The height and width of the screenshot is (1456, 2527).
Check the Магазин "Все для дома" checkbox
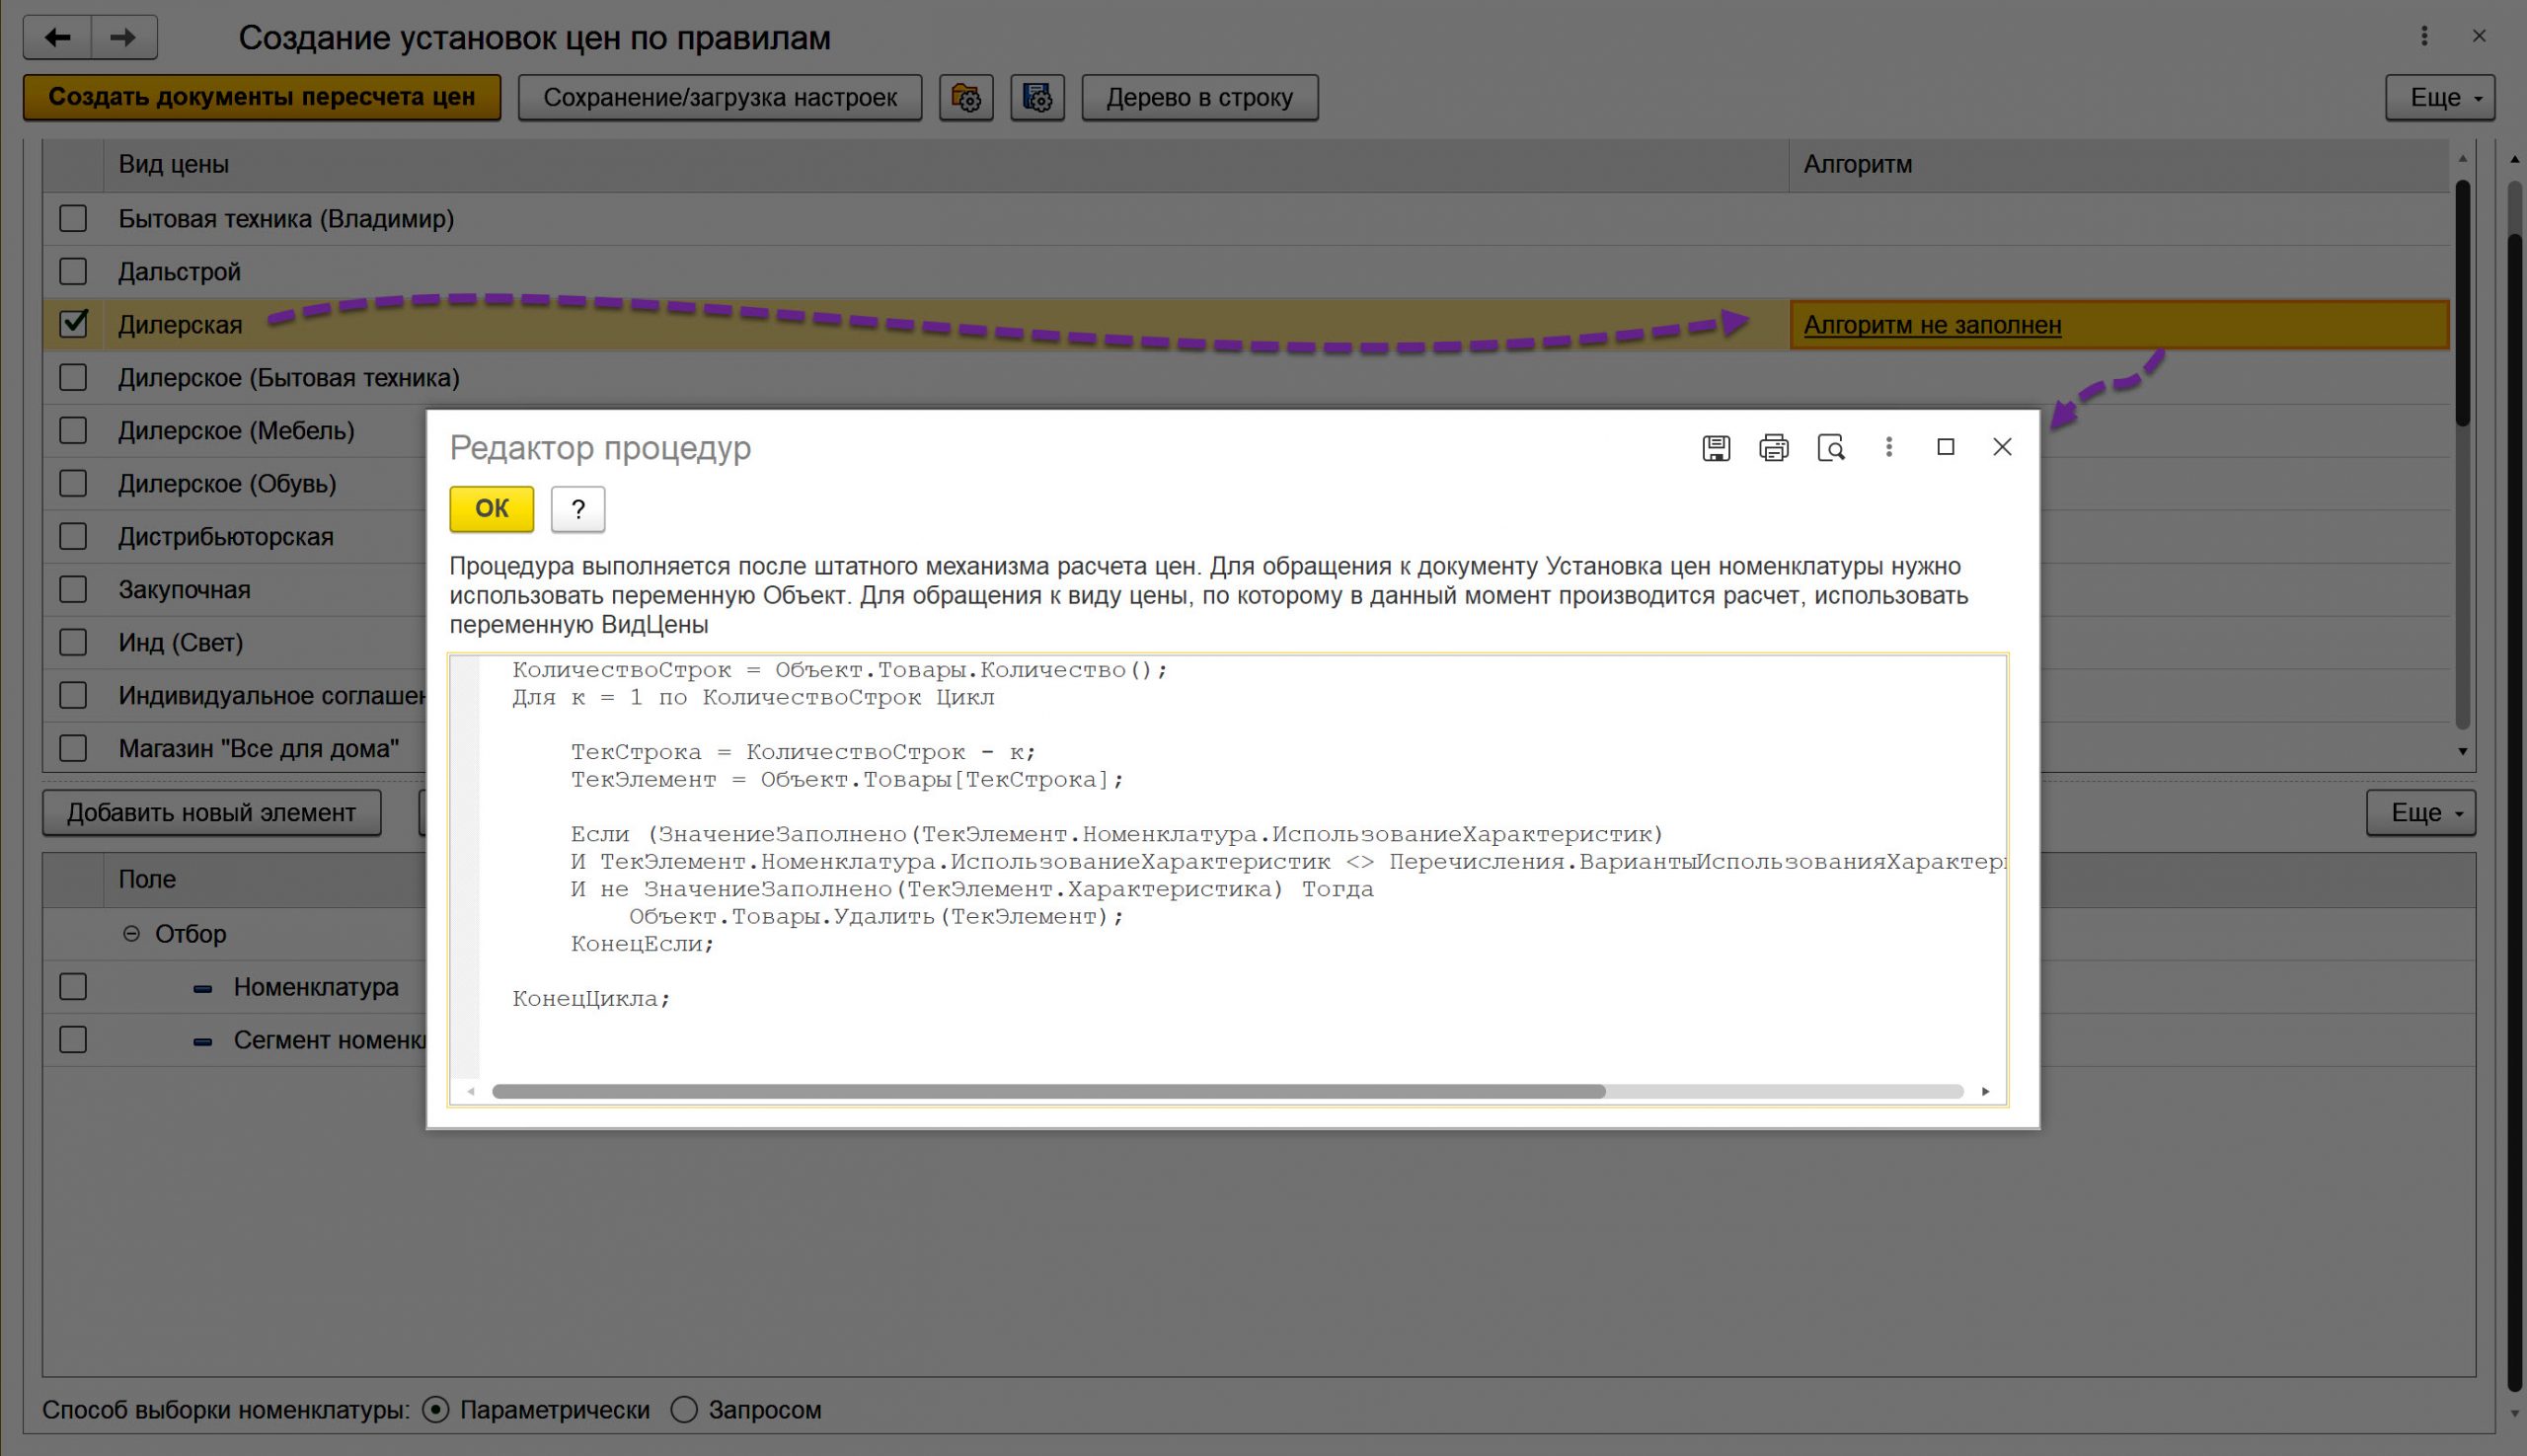pos(73,748)
